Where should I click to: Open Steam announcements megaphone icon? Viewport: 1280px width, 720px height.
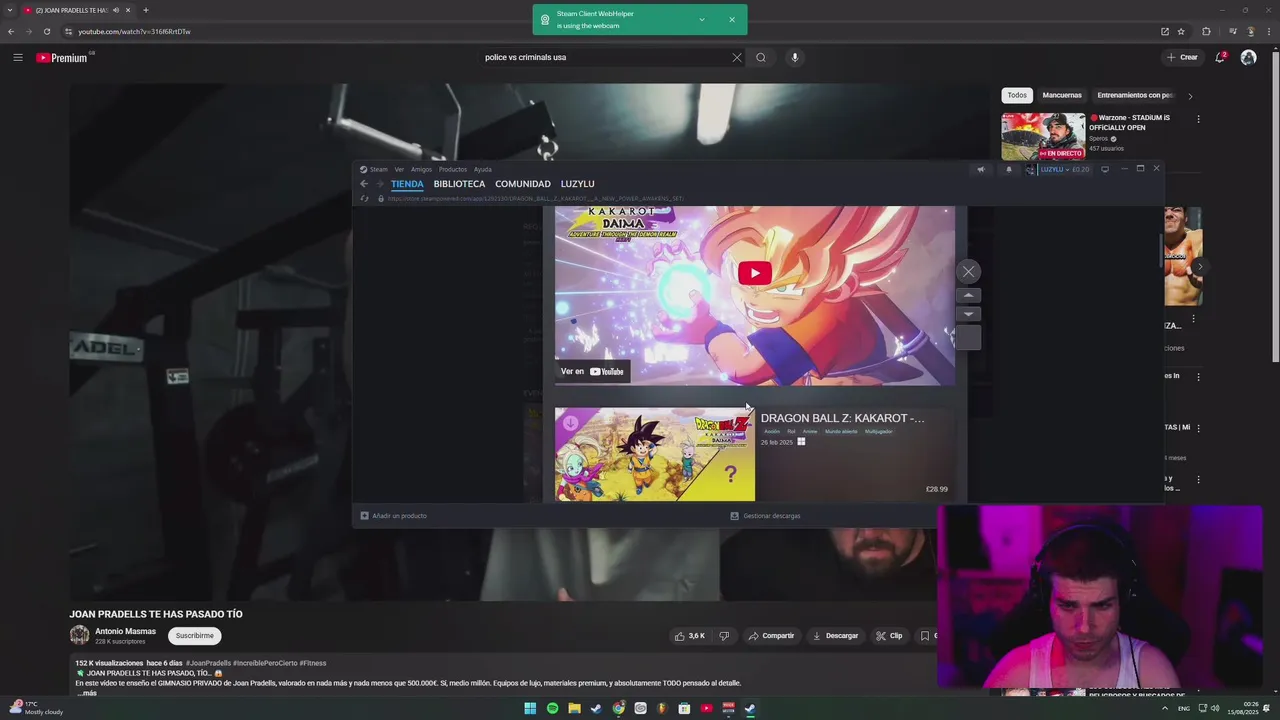pos(980,169)
